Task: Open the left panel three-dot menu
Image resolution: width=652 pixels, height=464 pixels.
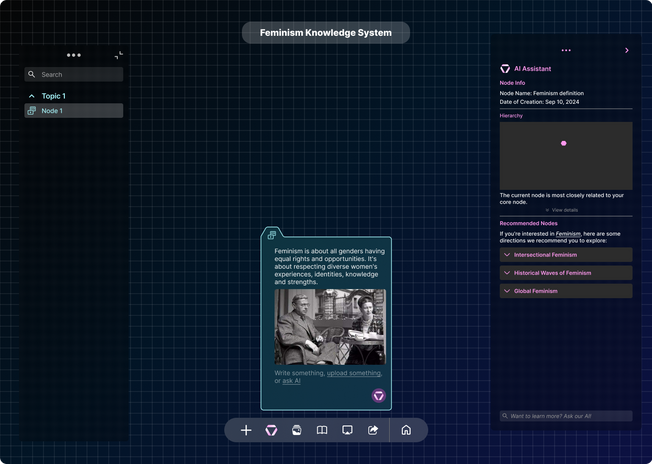Action: point(74,55)
